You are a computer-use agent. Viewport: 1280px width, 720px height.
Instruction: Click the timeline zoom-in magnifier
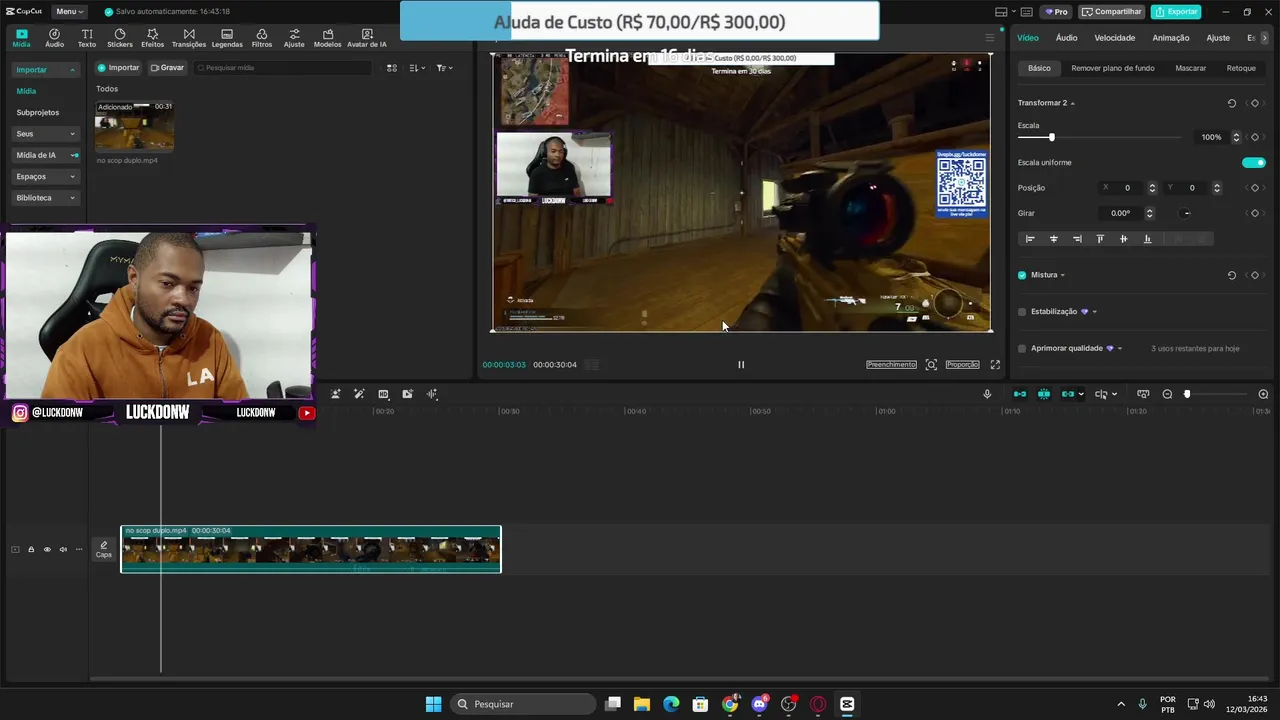[1263, 394]
